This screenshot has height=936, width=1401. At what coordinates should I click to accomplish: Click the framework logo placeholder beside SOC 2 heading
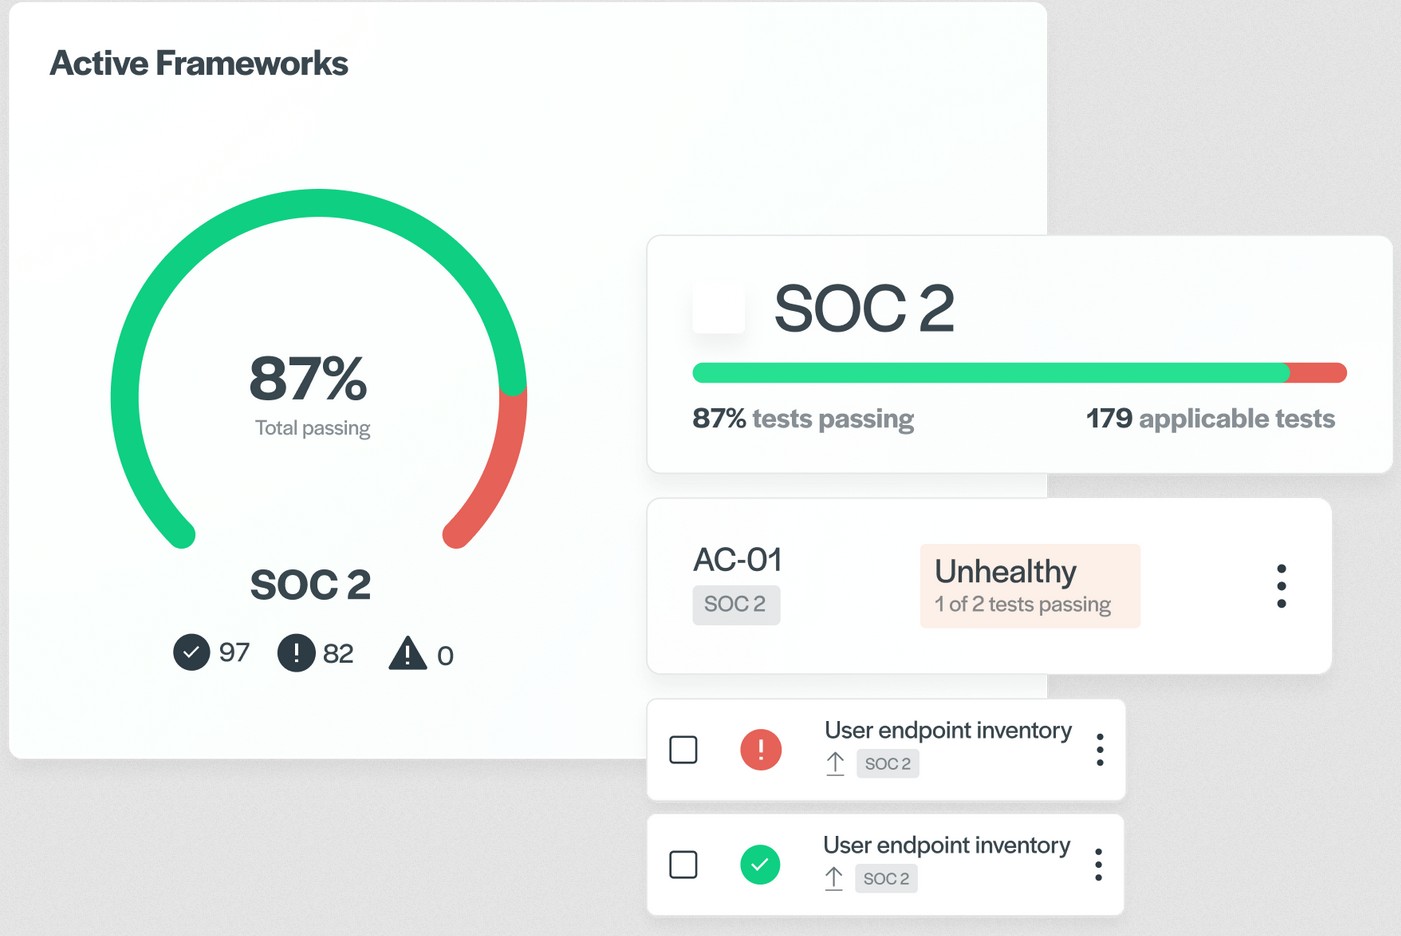pos(719,310)
